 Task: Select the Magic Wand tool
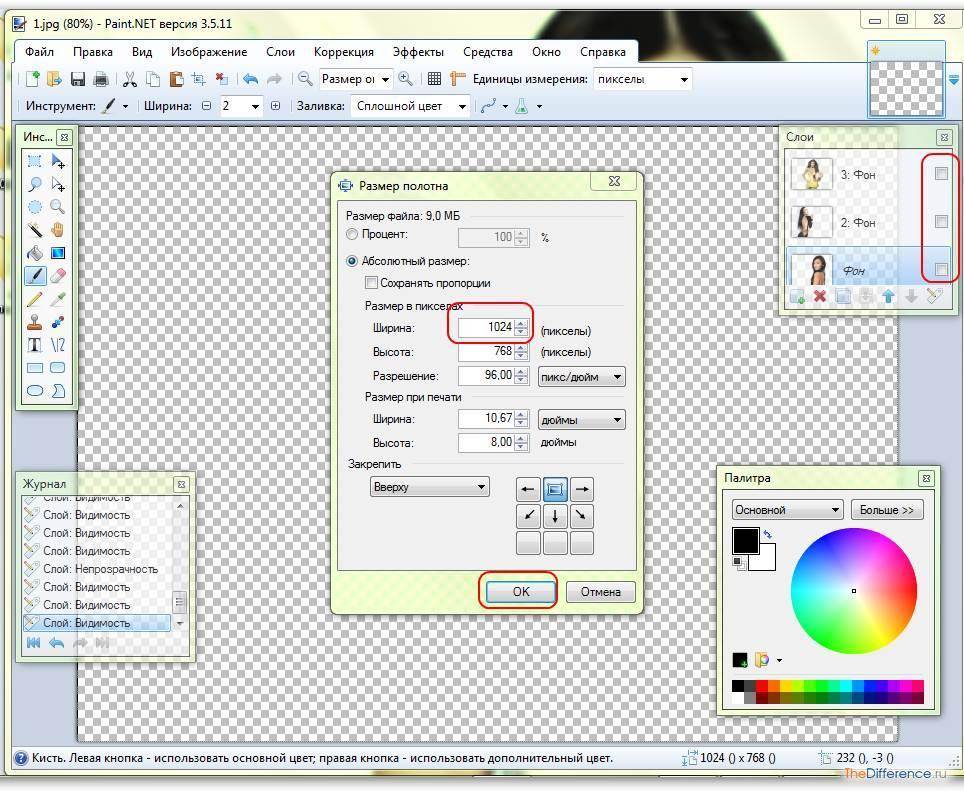click(x=35, y=230)
